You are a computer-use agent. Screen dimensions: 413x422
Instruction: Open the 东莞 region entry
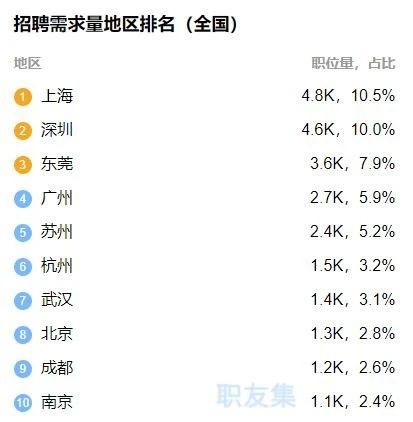point(57,164)
